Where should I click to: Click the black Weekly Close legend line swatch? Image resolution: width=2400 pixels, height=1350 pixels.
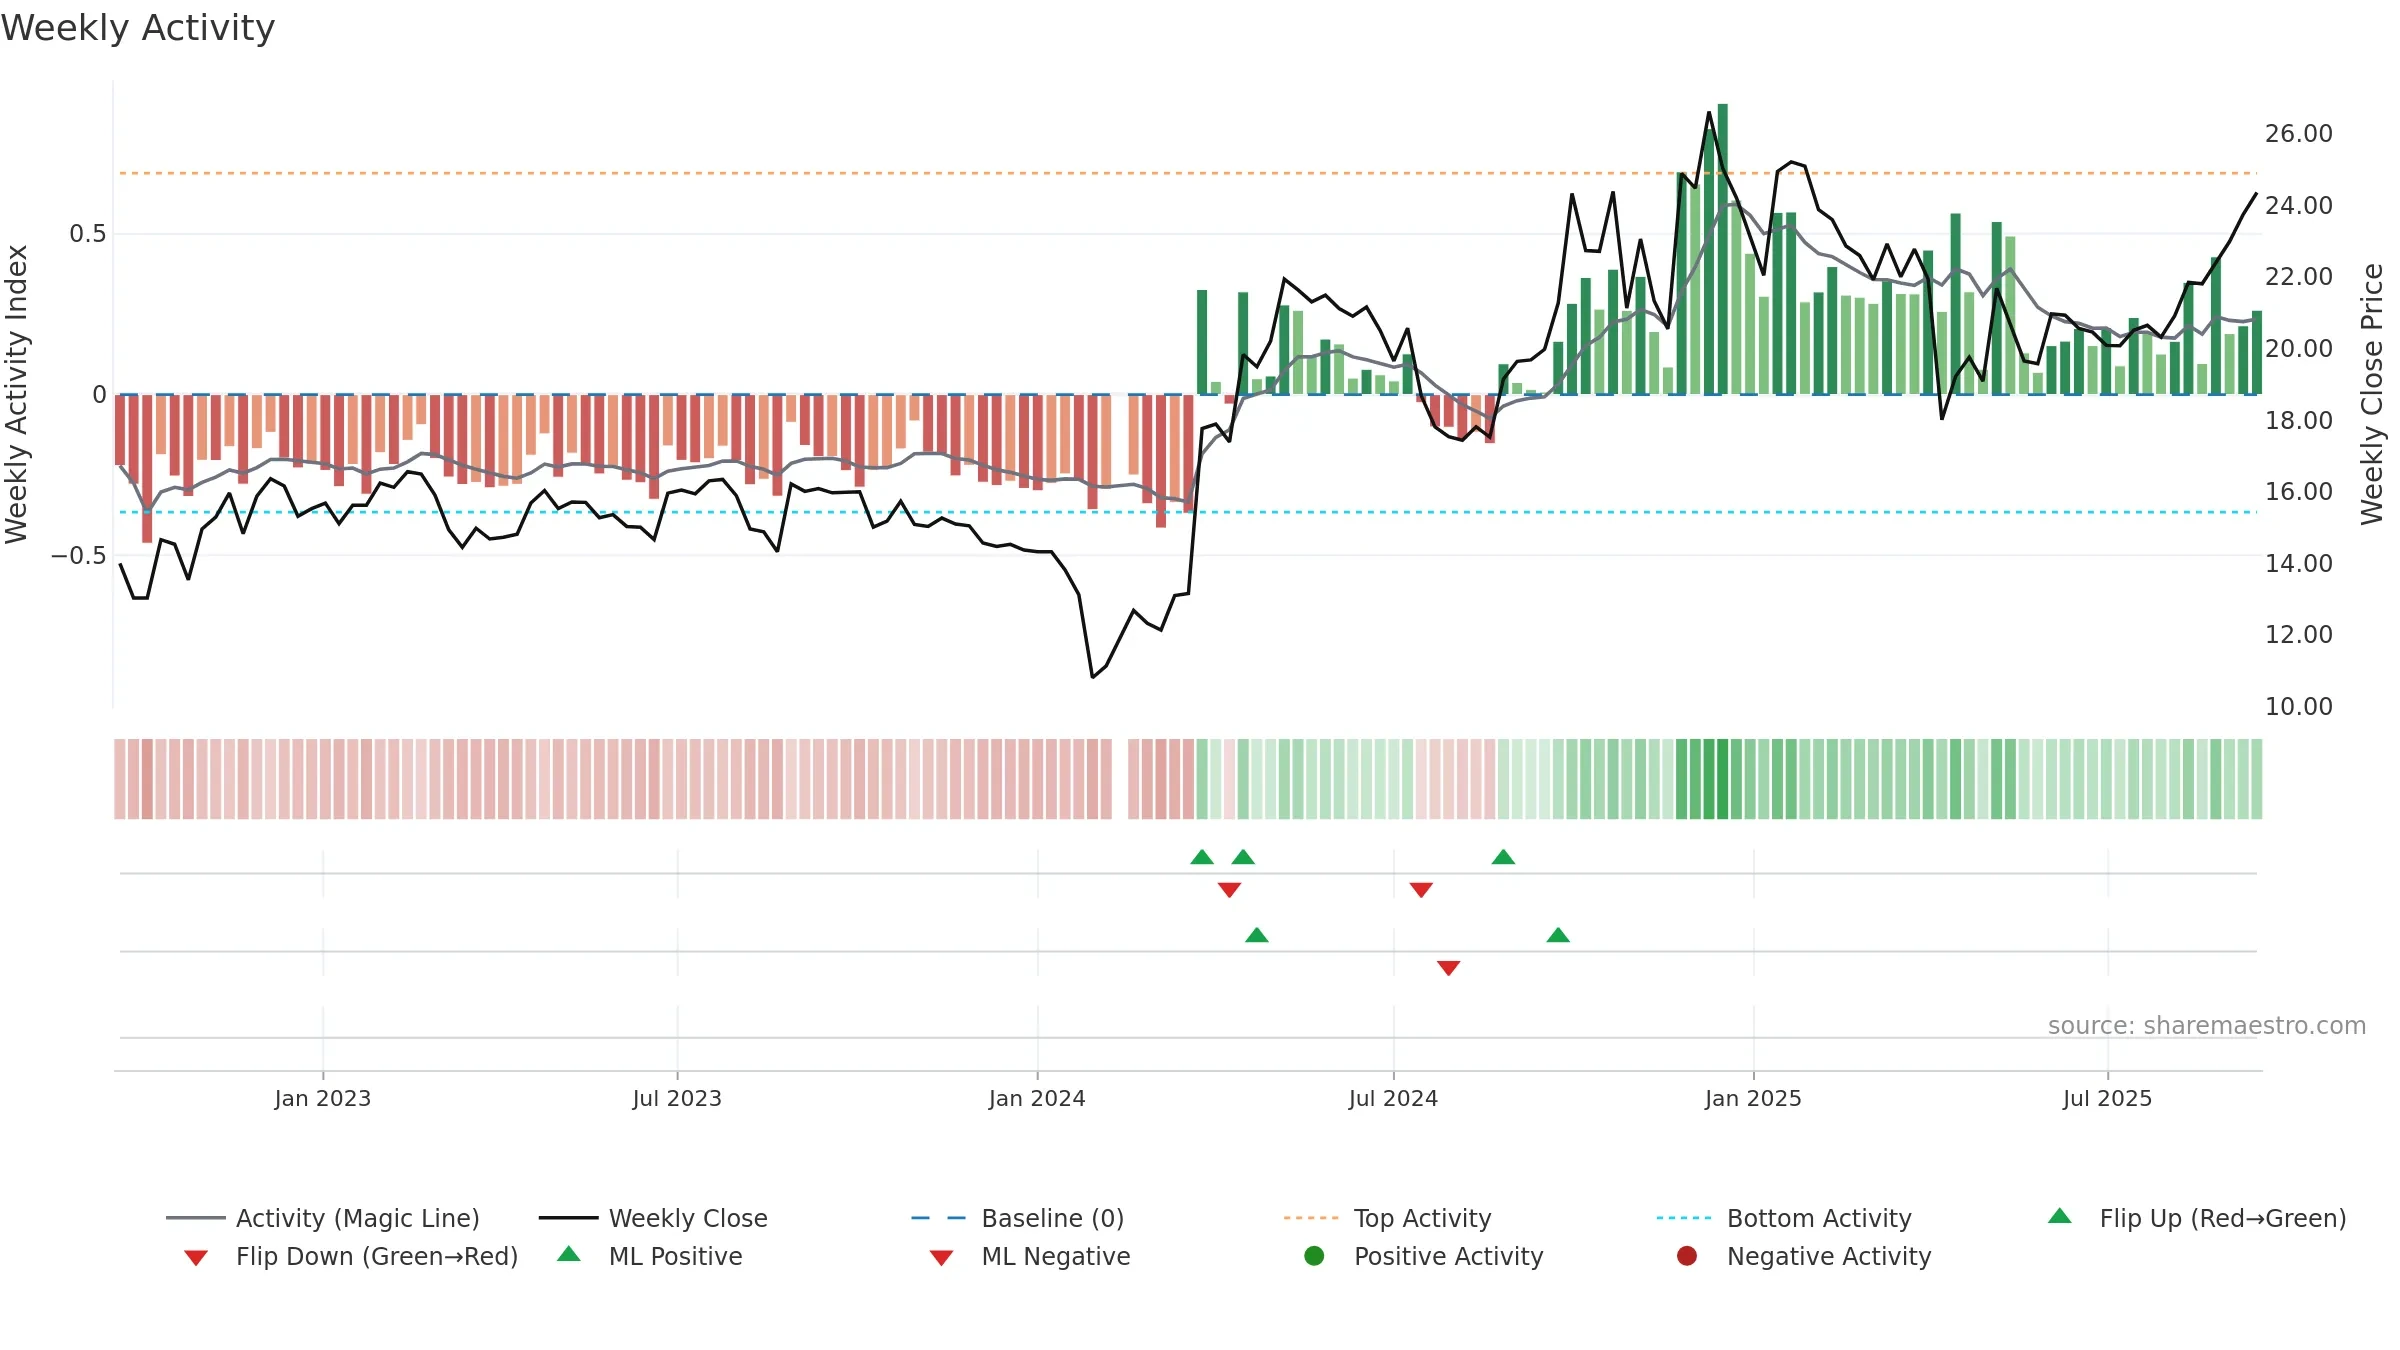tap(568, 1218)
